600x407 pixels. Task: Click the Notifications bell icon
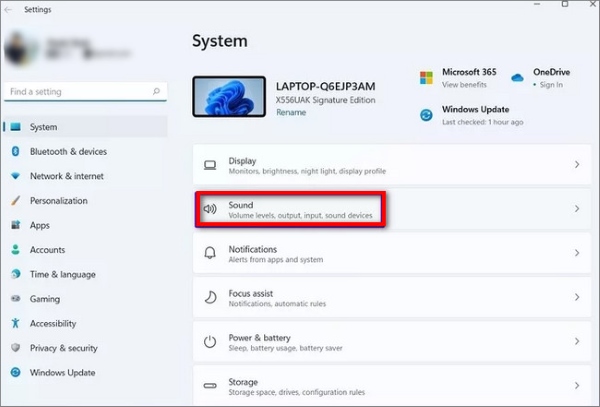(210, 253)
